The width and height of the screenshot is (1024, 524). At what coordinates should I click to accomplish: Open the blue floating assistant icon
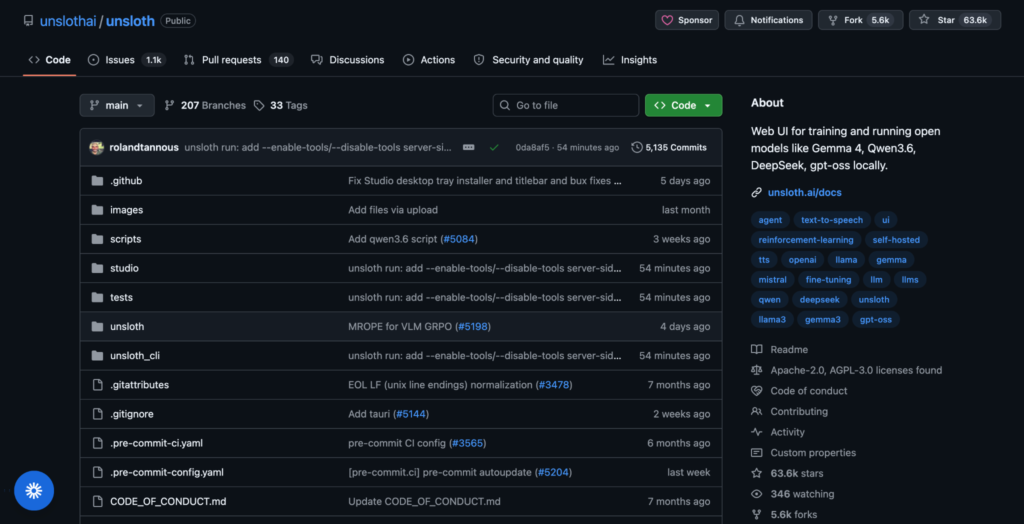pos(34,491)
